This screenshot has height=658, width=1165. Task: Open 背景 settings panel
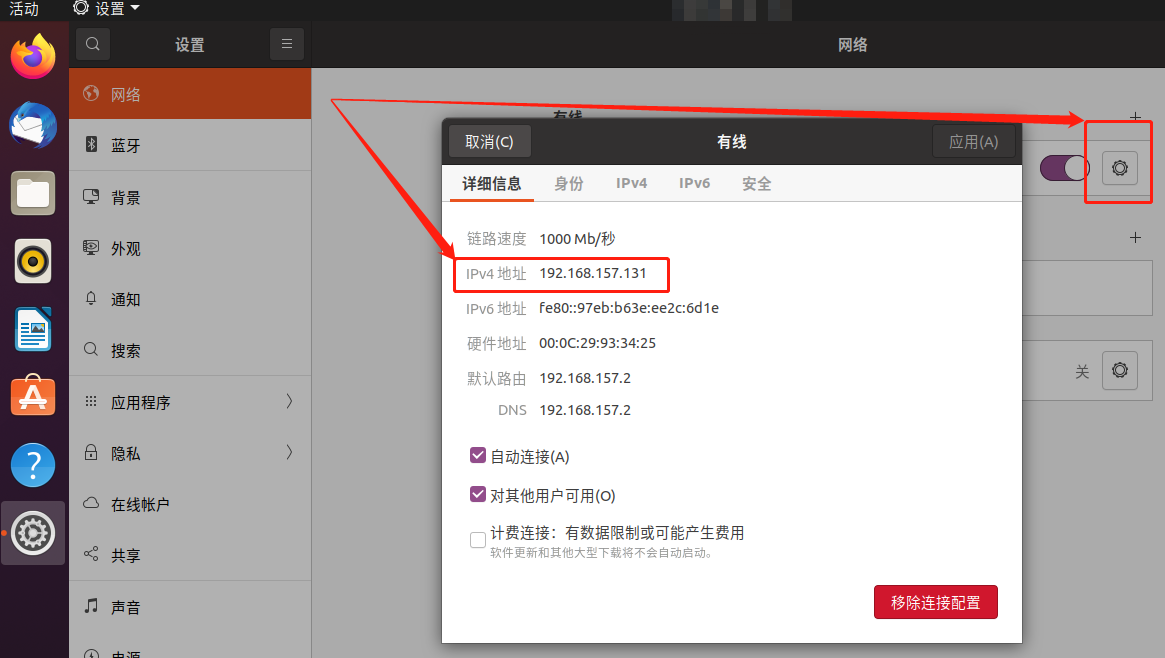(x=190, y=197)
